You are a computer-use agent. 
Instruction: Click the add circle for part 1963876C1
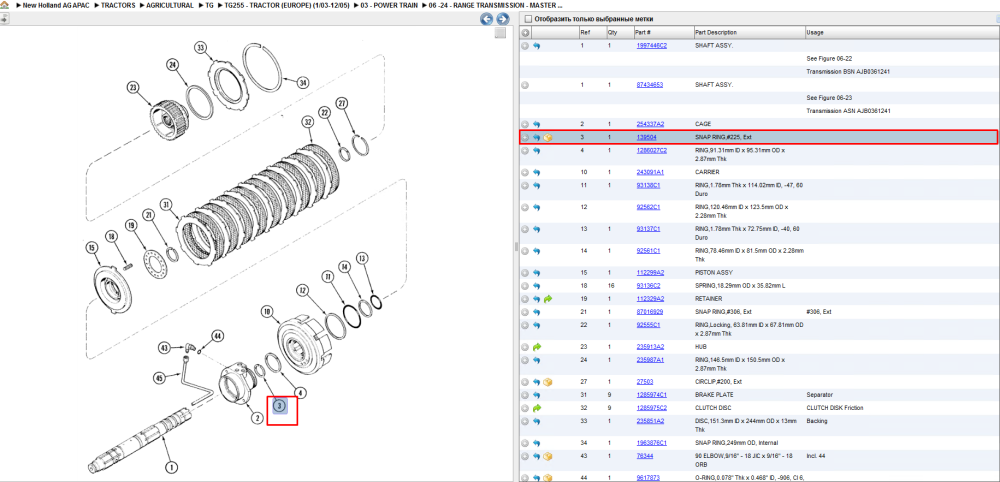pyautogui.click(x=525, y=442)
